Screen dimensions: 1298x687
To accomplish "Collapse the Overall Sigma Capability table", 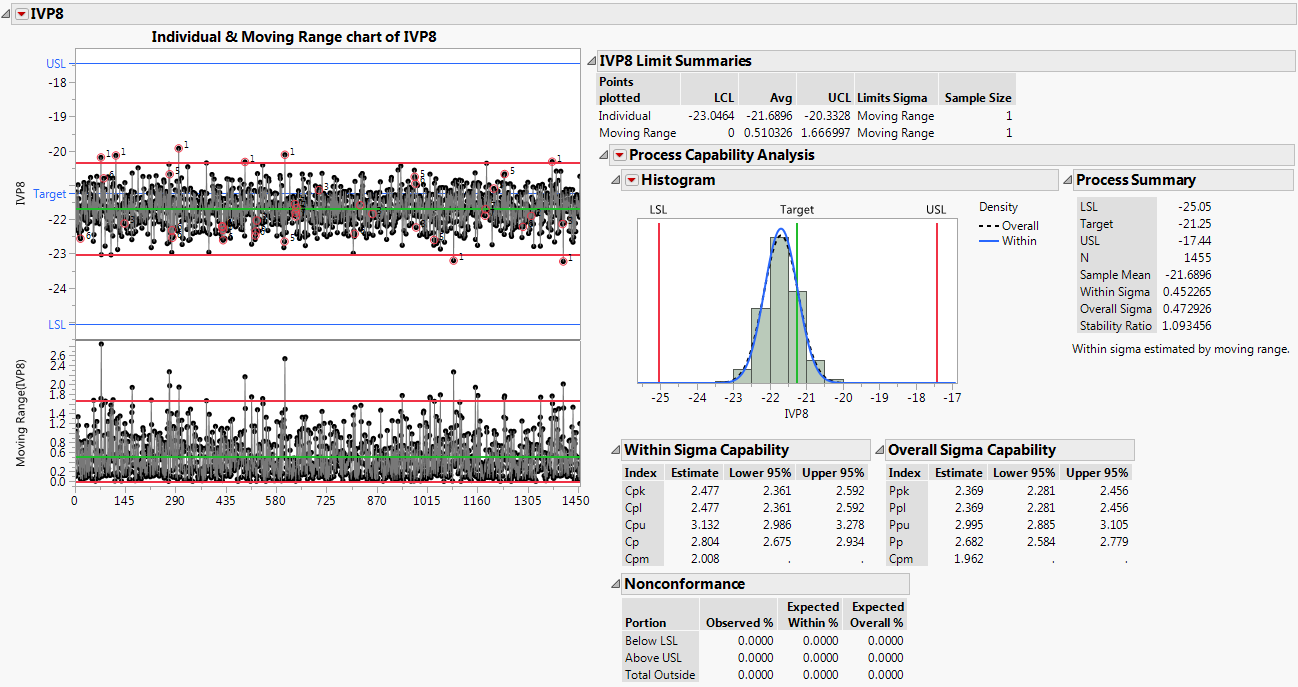I will [x=880, y=451].
